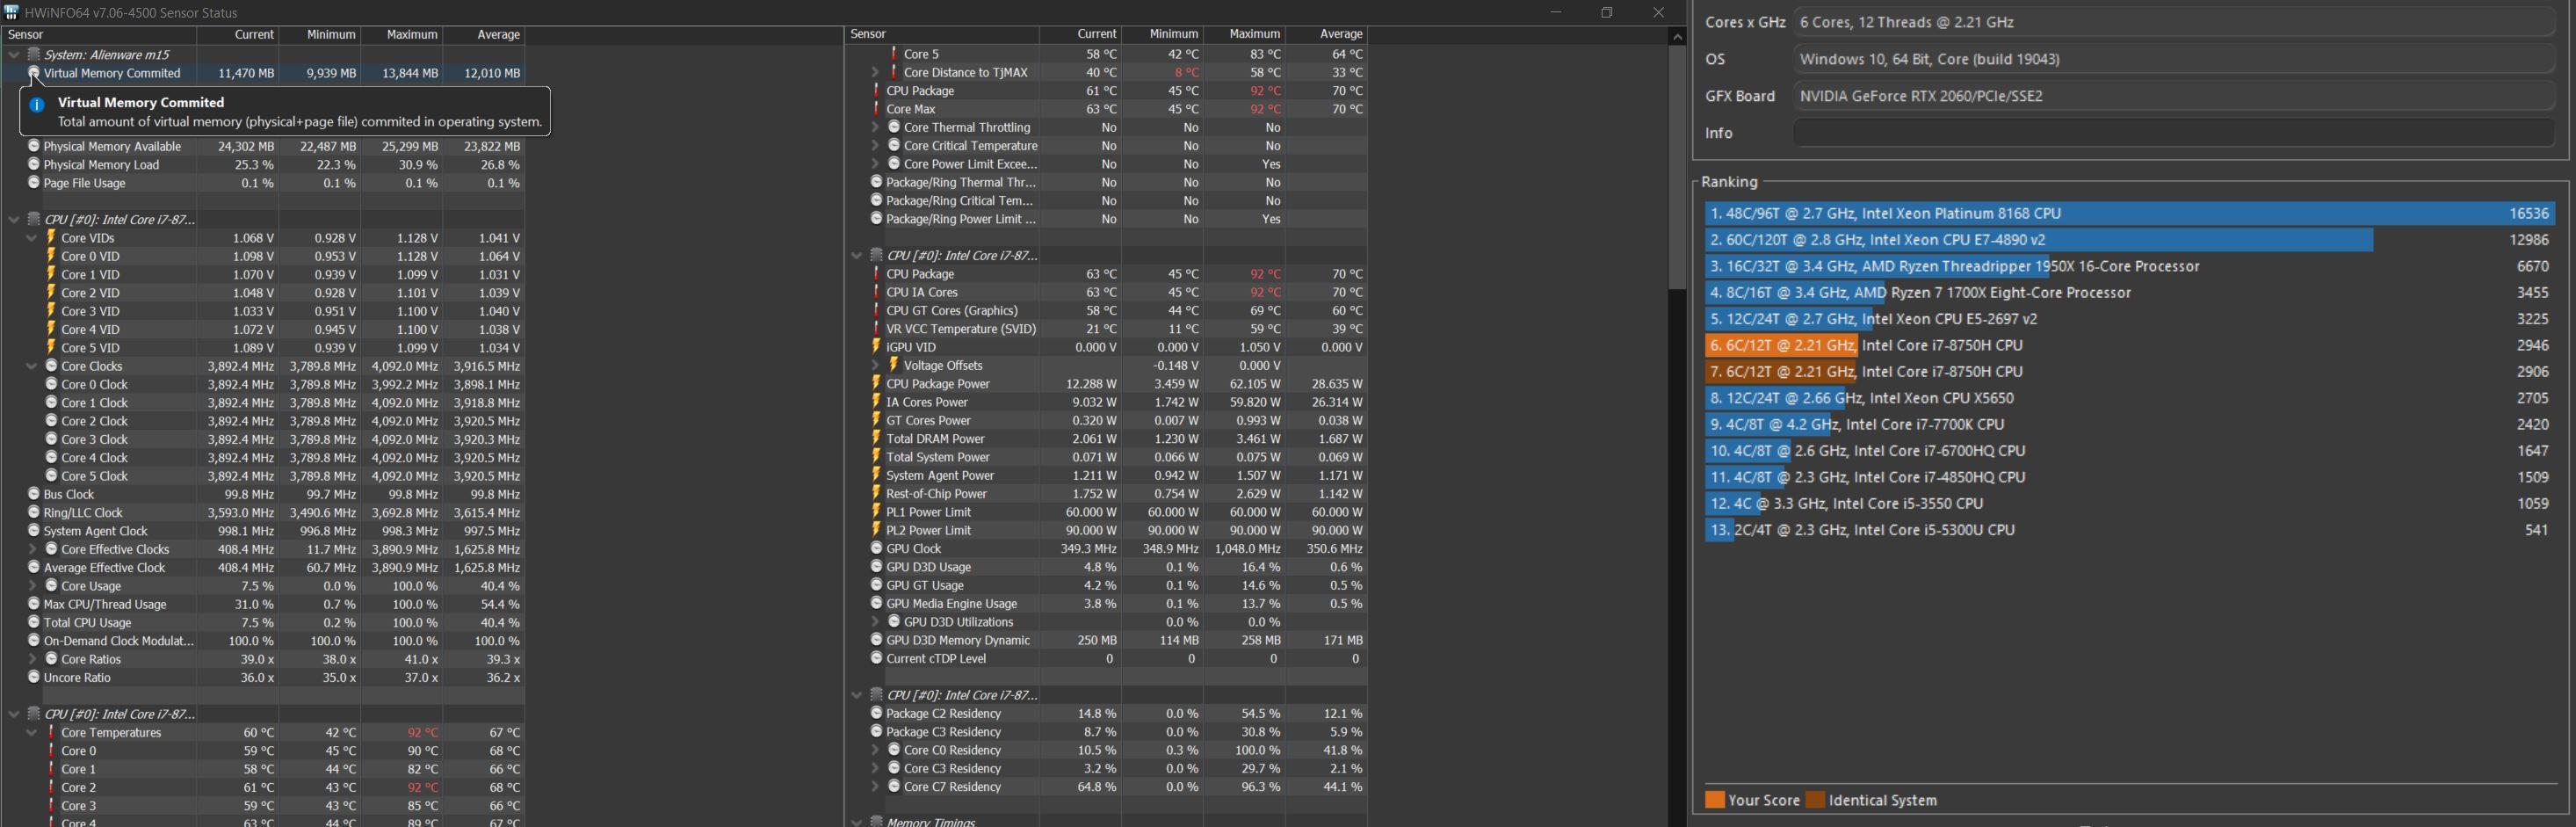This screenshot has height=827, width=2576.
Task: Click the lightning icon beside Core 0 VID
Action: pyautogui.click(x=51, y=256)
